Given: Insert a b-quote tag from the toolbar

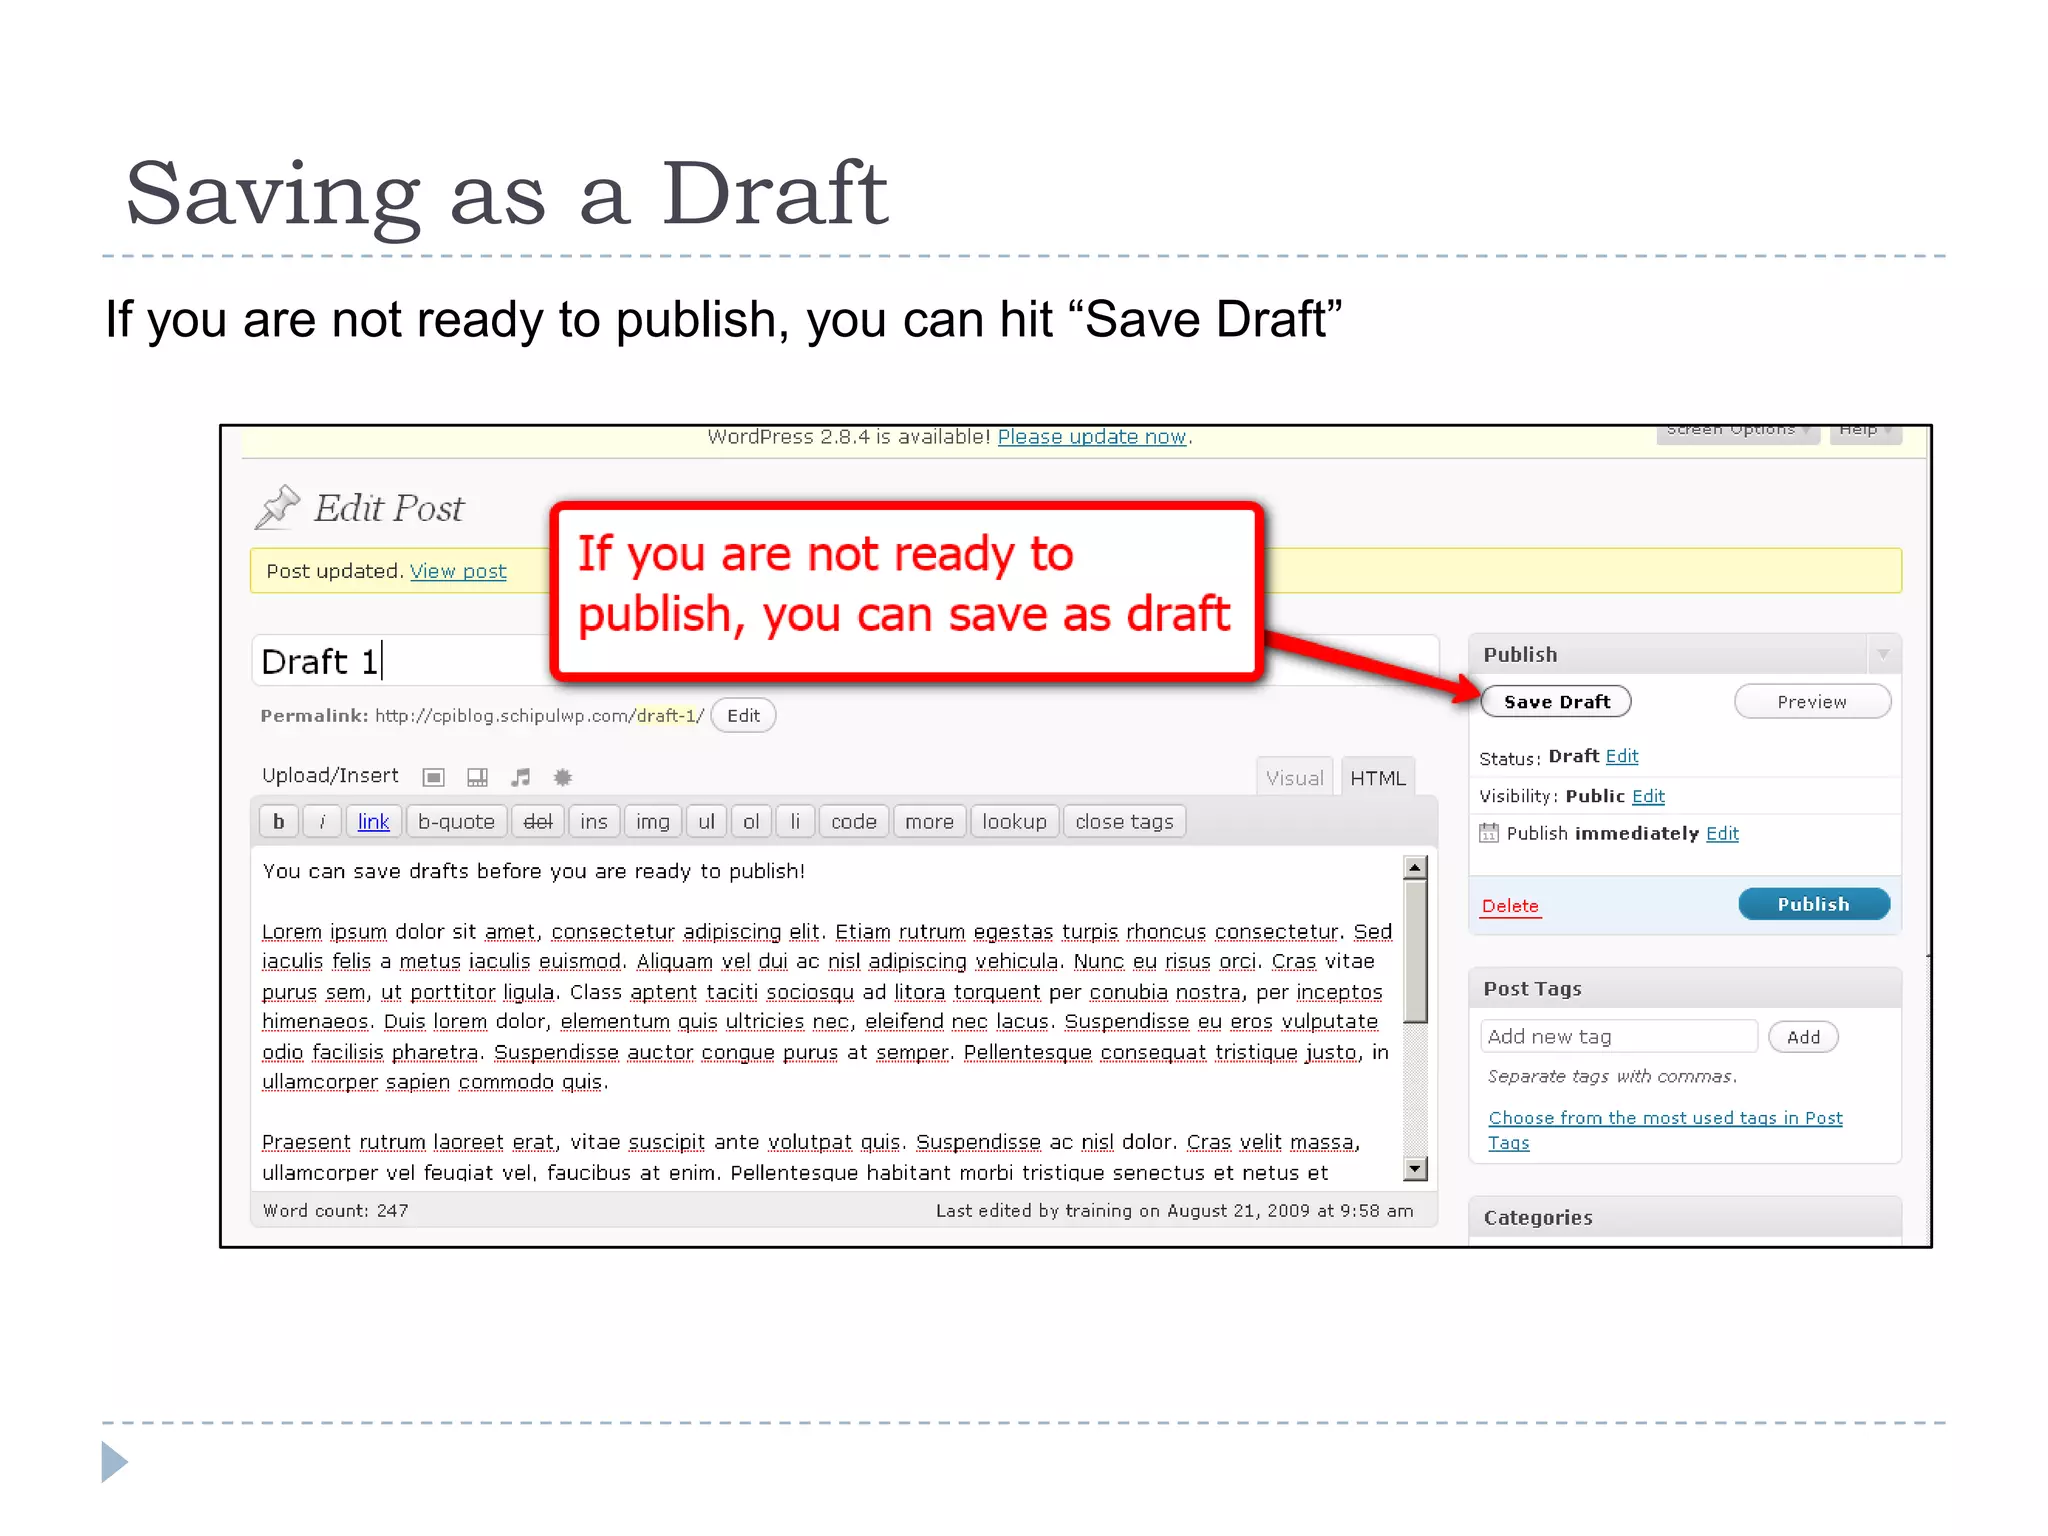Looking at the screenshot, I should (456, 821).
